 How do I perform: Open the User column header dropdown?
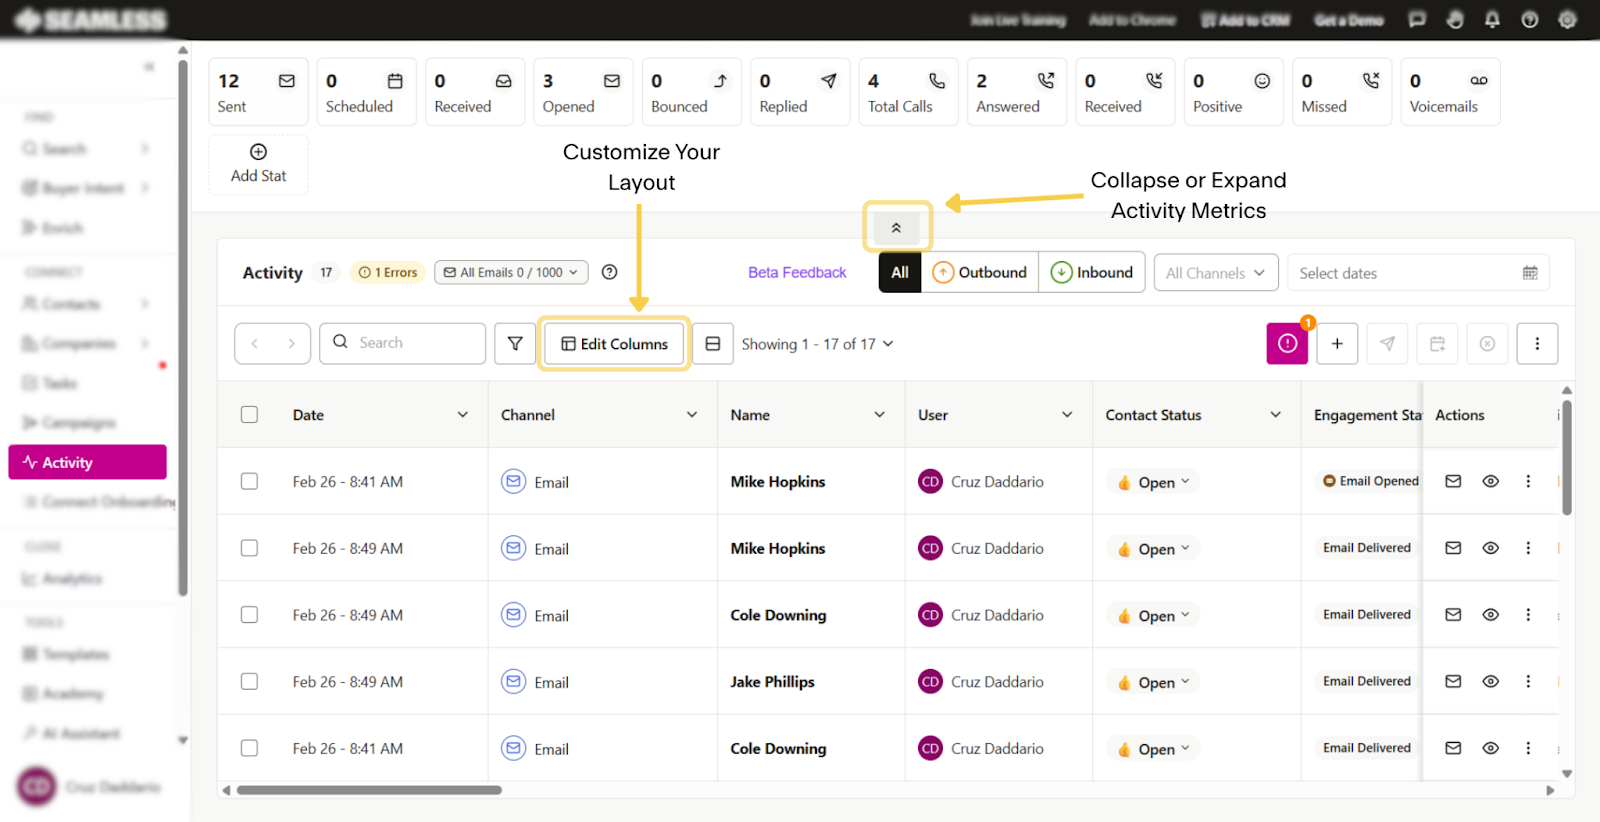[1067, 414]
